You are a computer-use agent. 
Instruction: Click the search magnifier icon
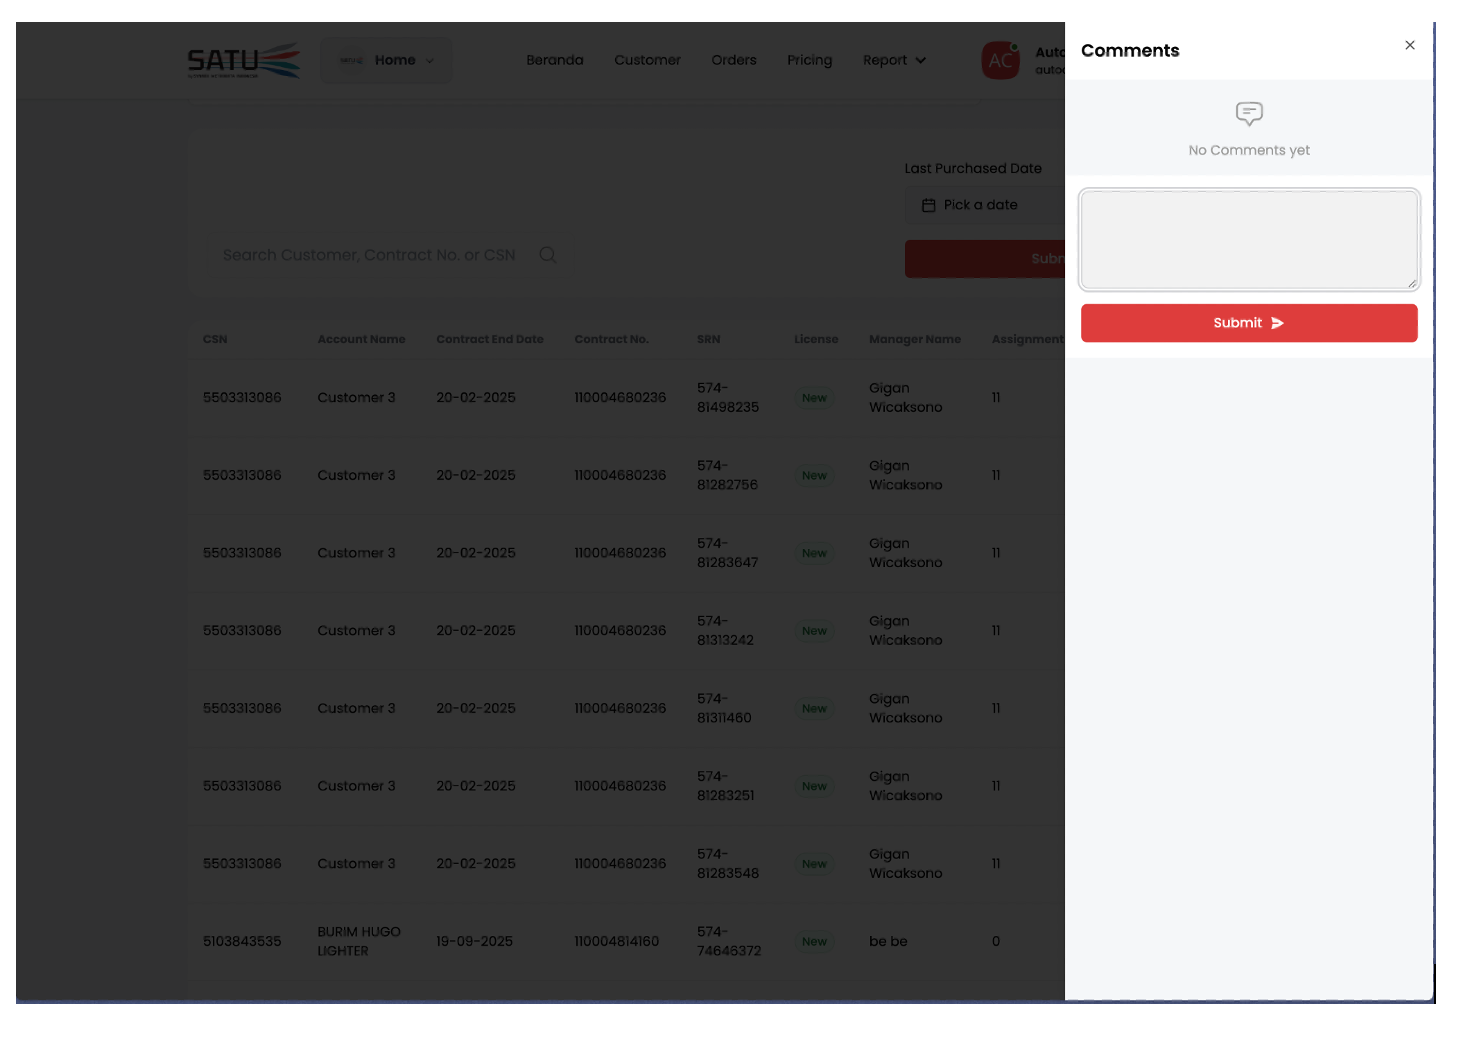(x=548, y=255)
